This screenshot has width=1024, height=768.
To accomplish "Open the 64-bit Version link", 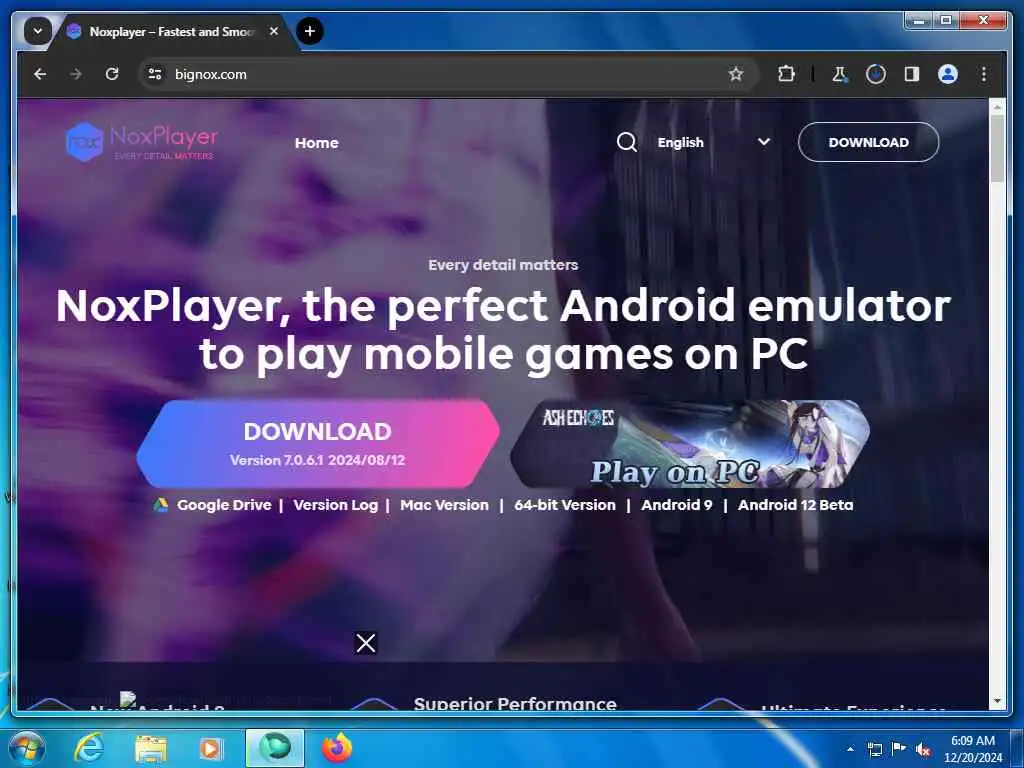I will click(x=565, y=505).
